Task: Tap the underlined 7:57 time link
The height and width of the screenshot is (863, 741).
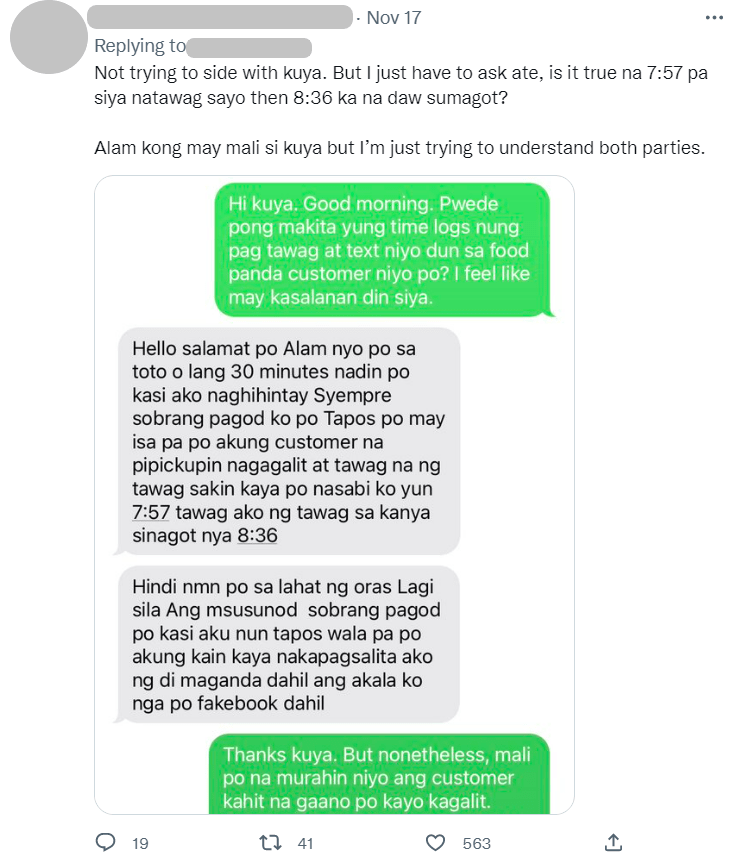Action: (150, 512)
